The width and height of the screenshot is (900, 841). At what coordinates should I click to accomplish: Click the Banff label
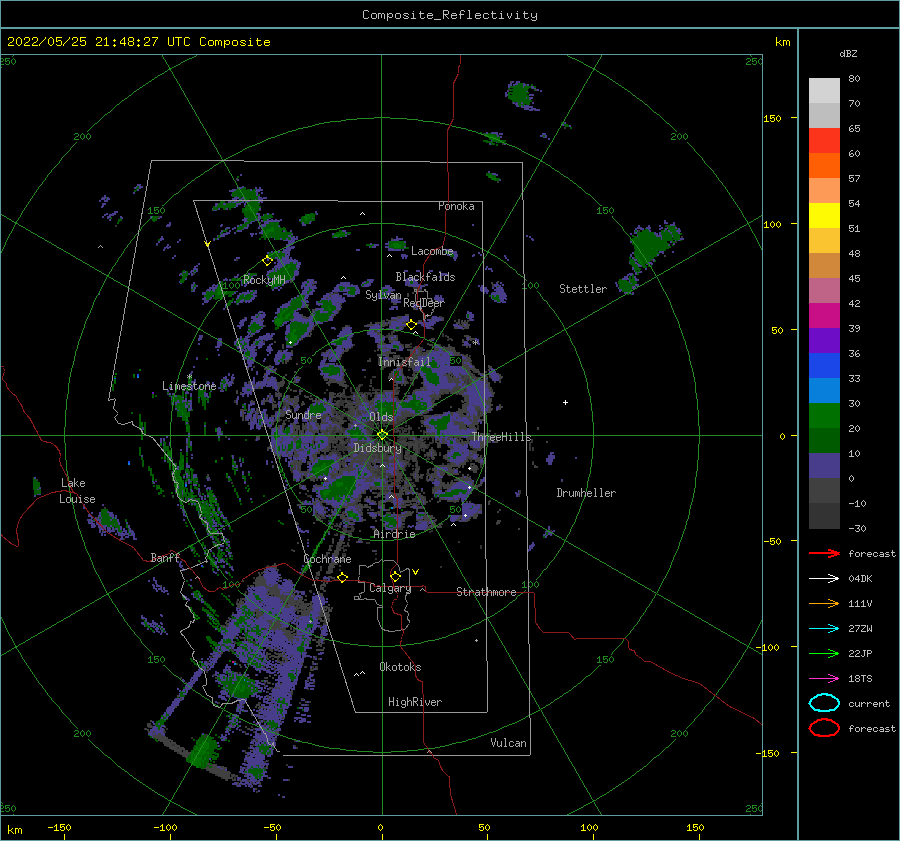[165, 557]
